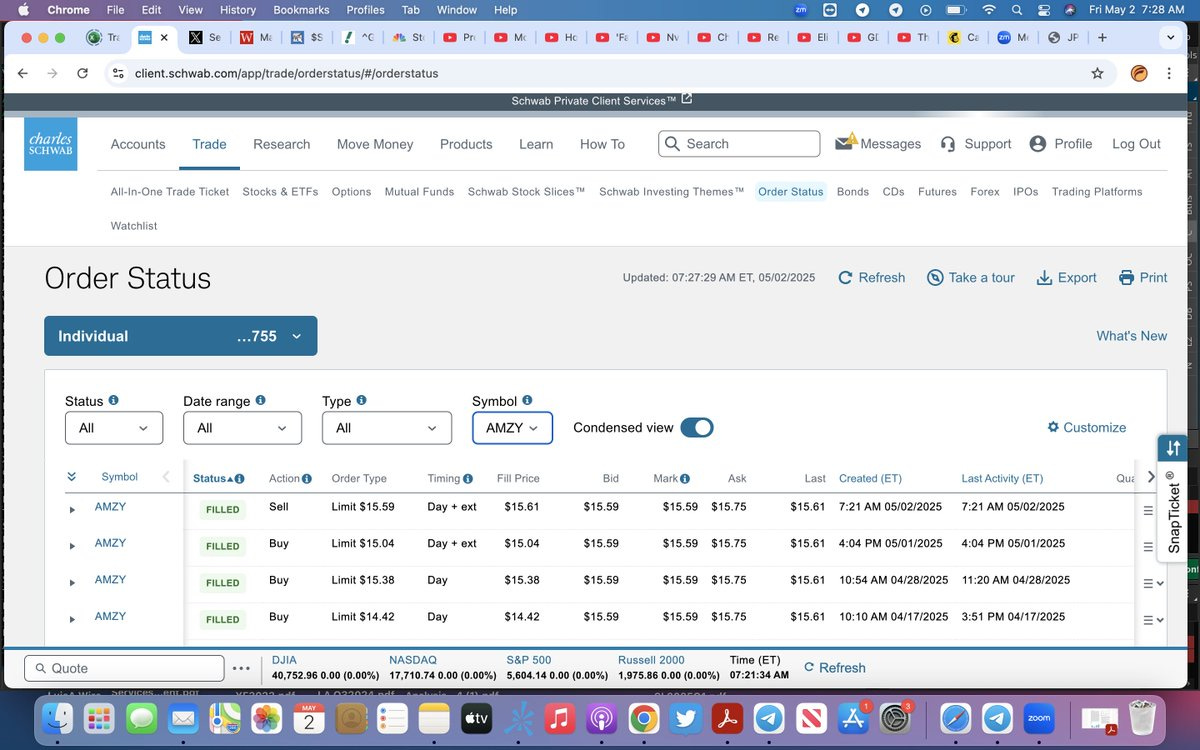Sort by Created (ET) column
This screenshot has height=750, width=1200.
[870, 479]
